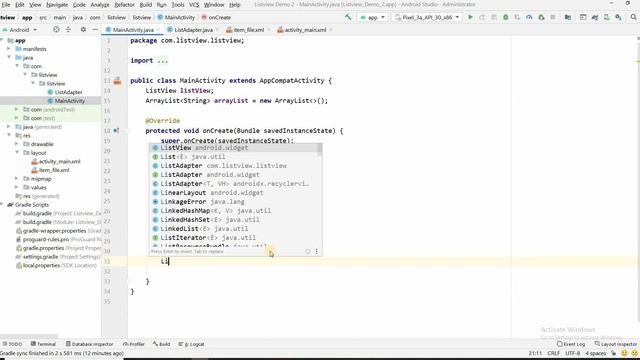Open the SDK Manager icon
Viewport: 640px width, 360px height.
point(619,17)
